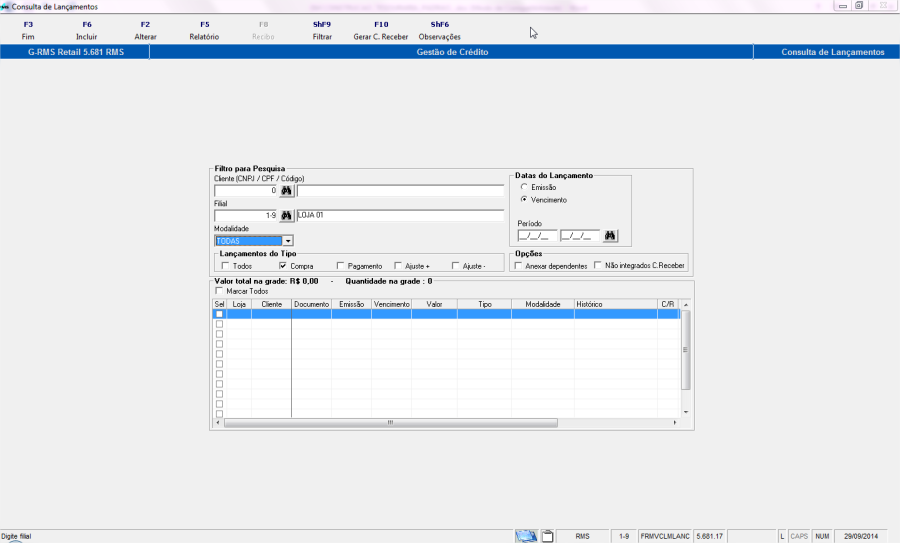This screenshot has width=900, height=543.
Task: Check the Marcar Todos checkbox
Action: coord(219,291)
